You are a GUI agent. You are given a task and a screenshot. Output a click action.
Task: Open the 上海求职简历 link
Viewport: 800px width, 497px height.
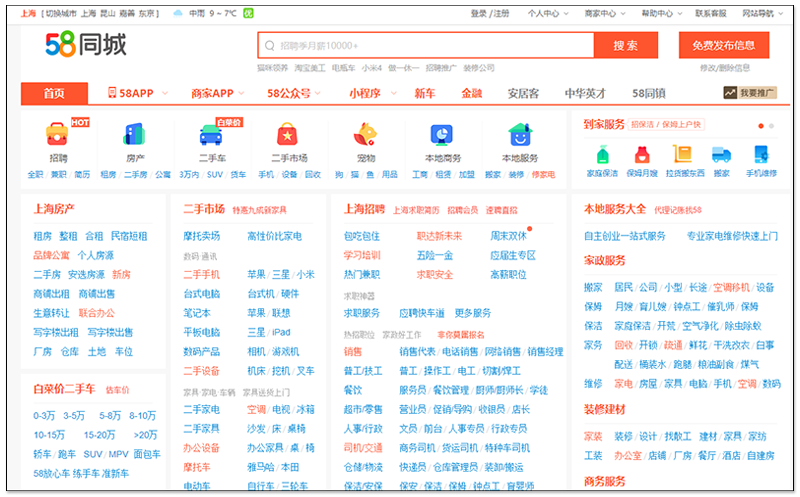click(x=416, y=210)
